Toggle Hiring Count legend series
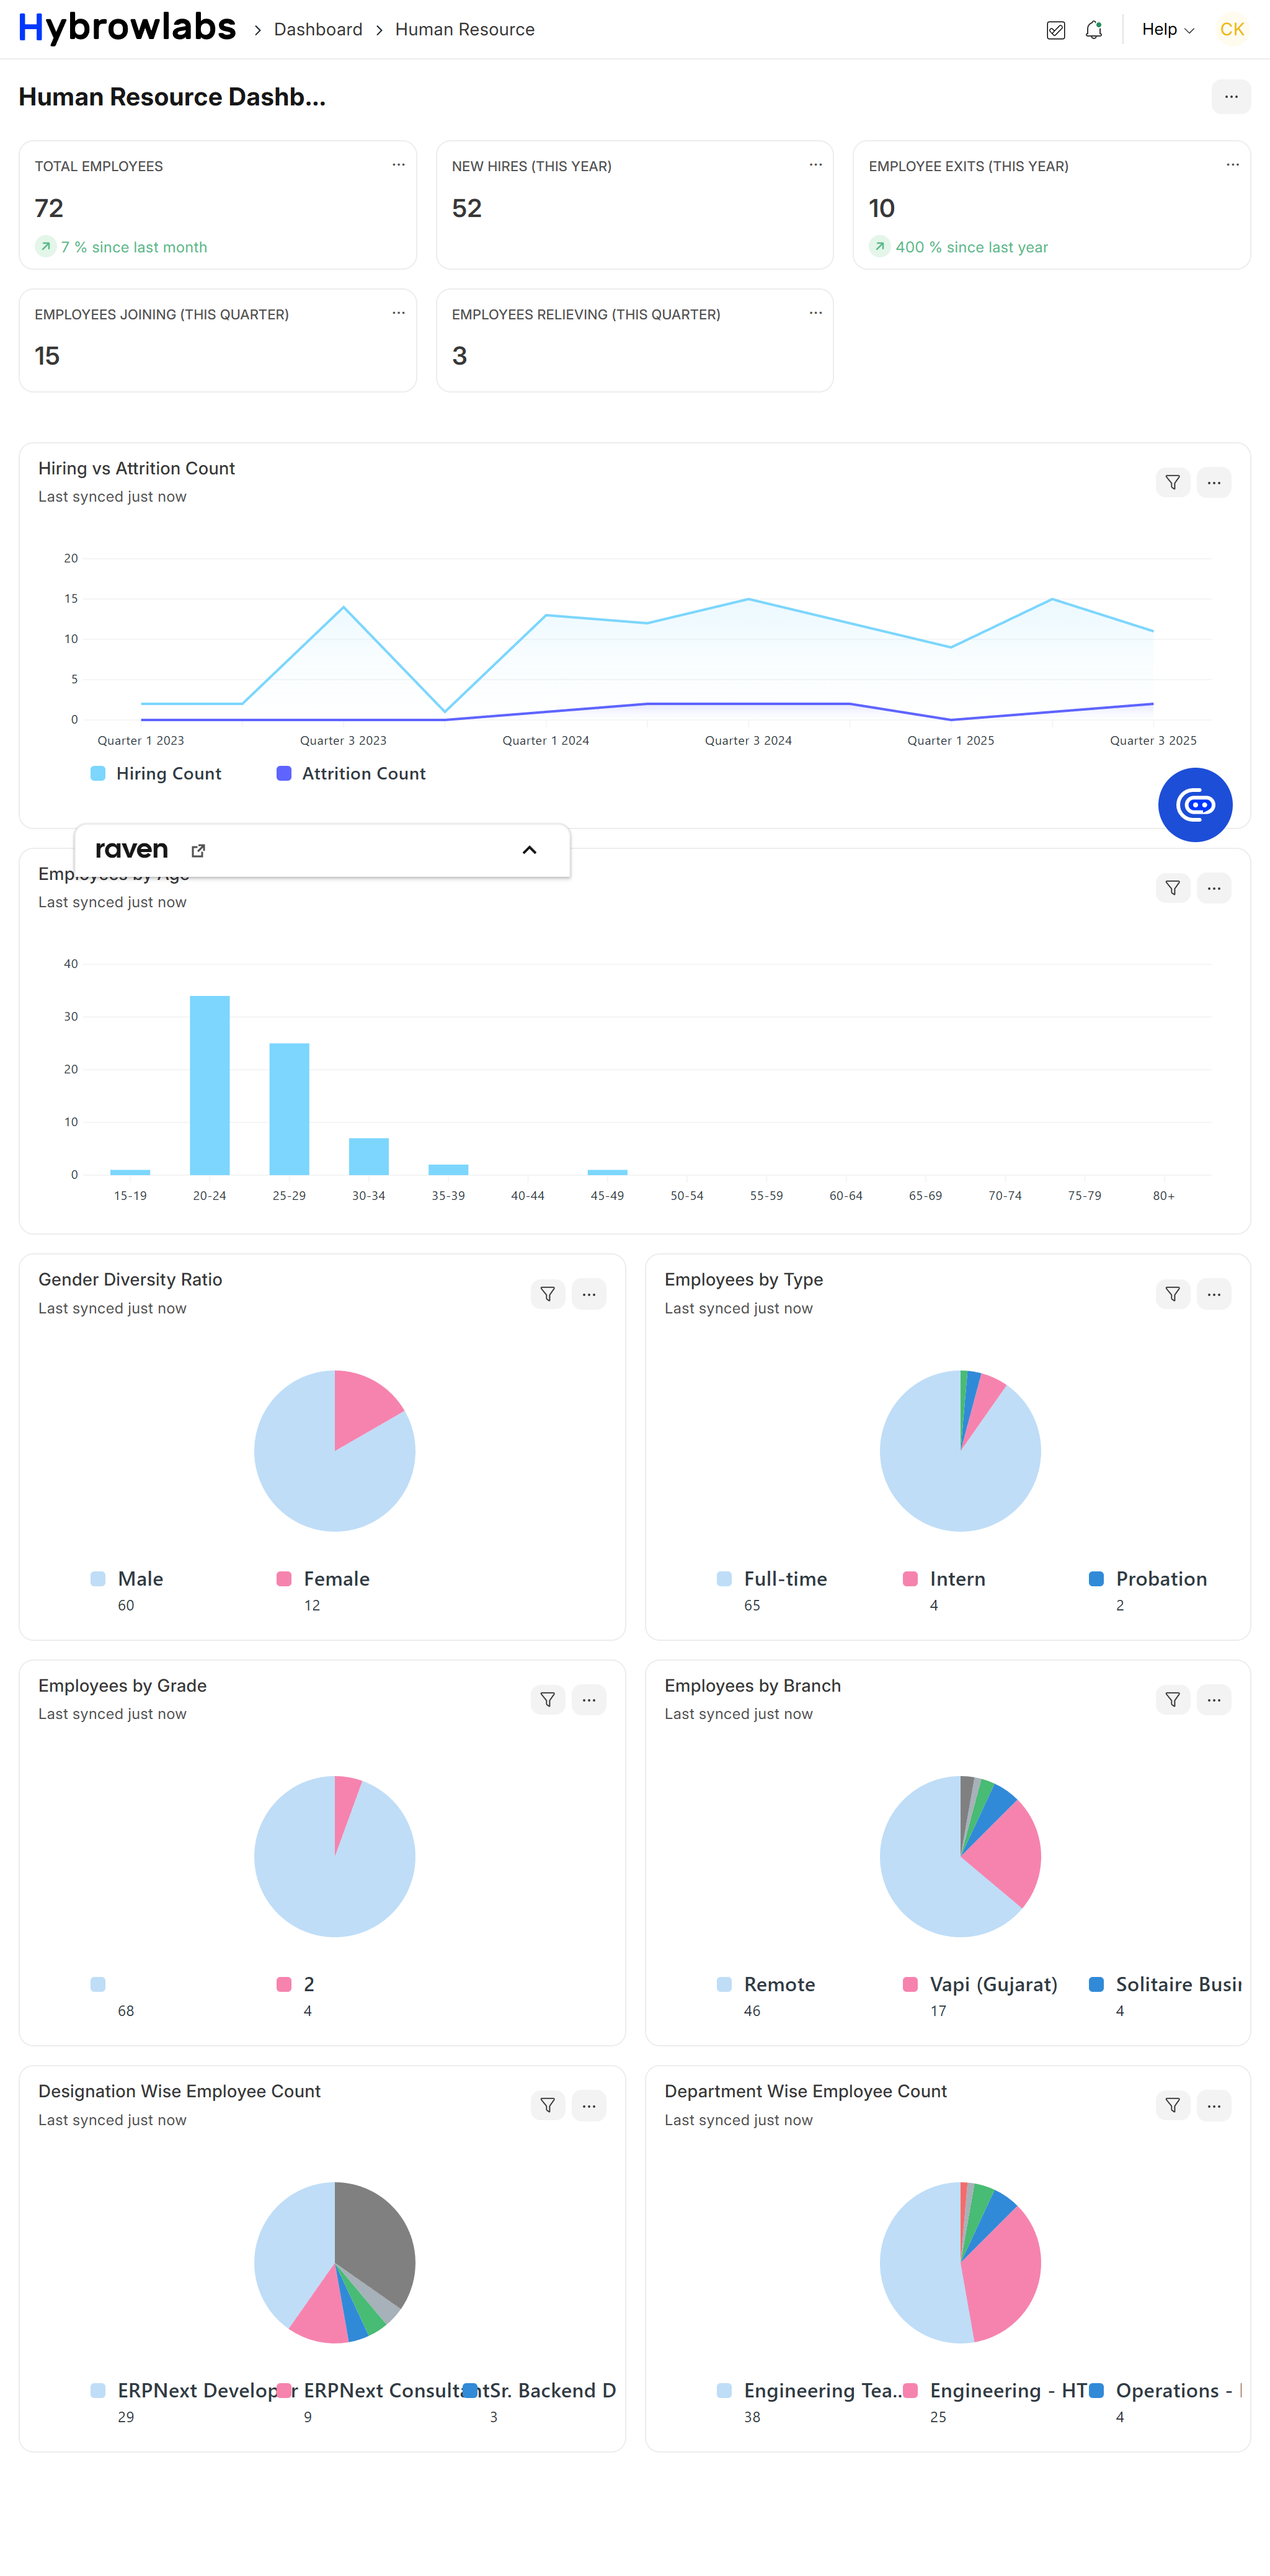 tap(156, 774)
